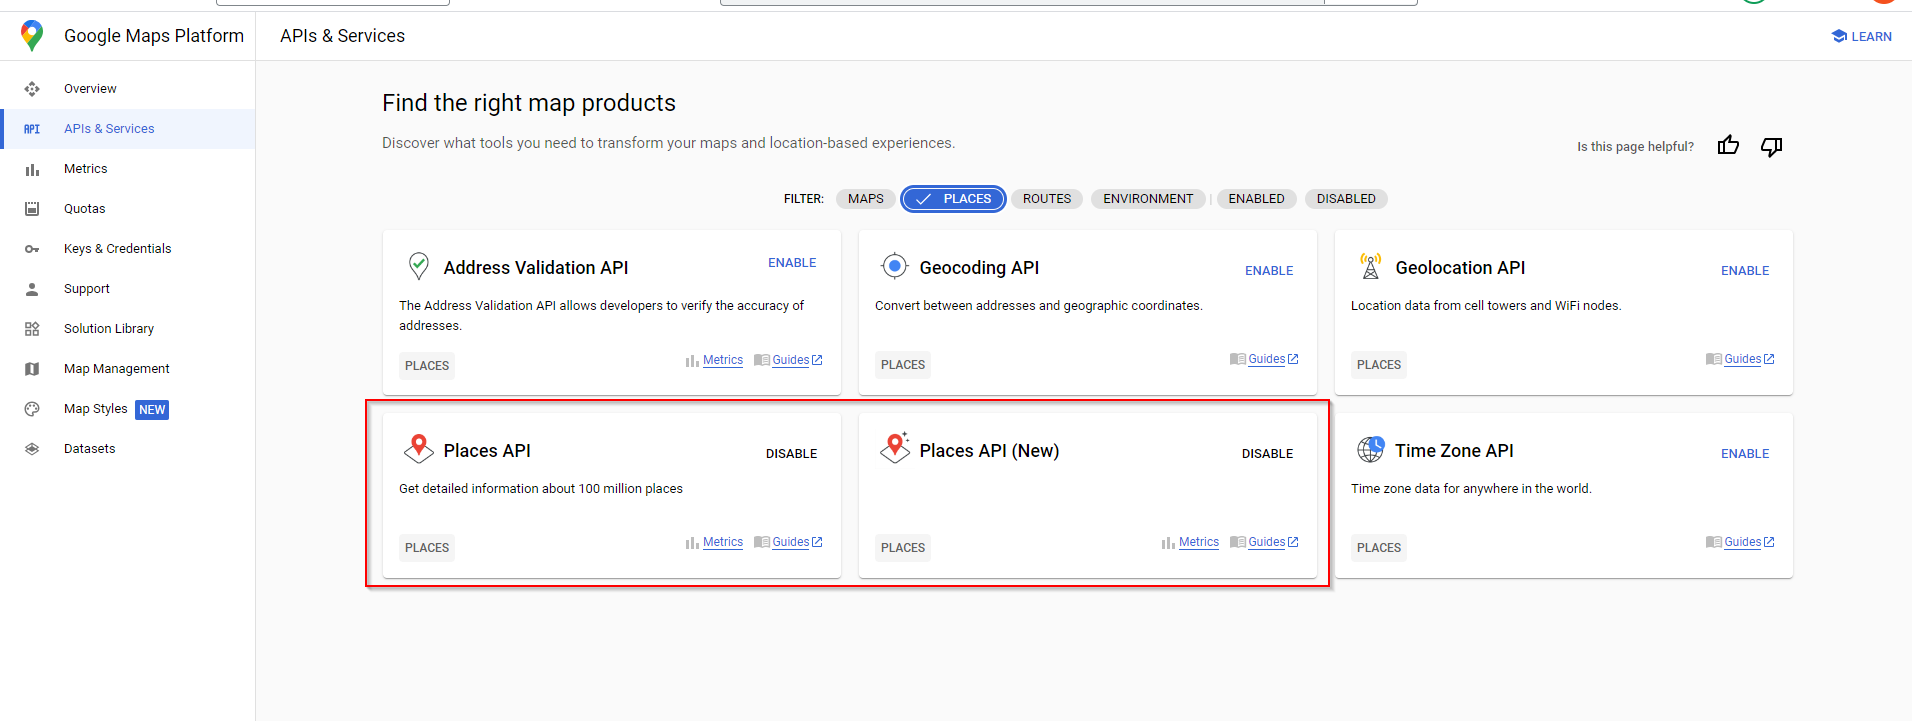
Task: Open Keys & Credentials page
Action: tap(117, 249)
